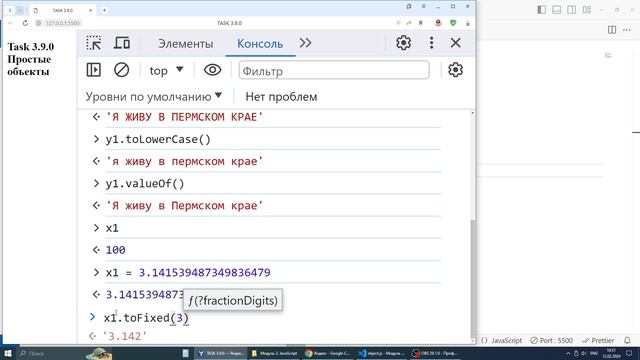Image resolution: width=640 pixels, height=360 pixels.
Task: Click the x1.toFixed(3) console input line
Action: click(146, 318)
